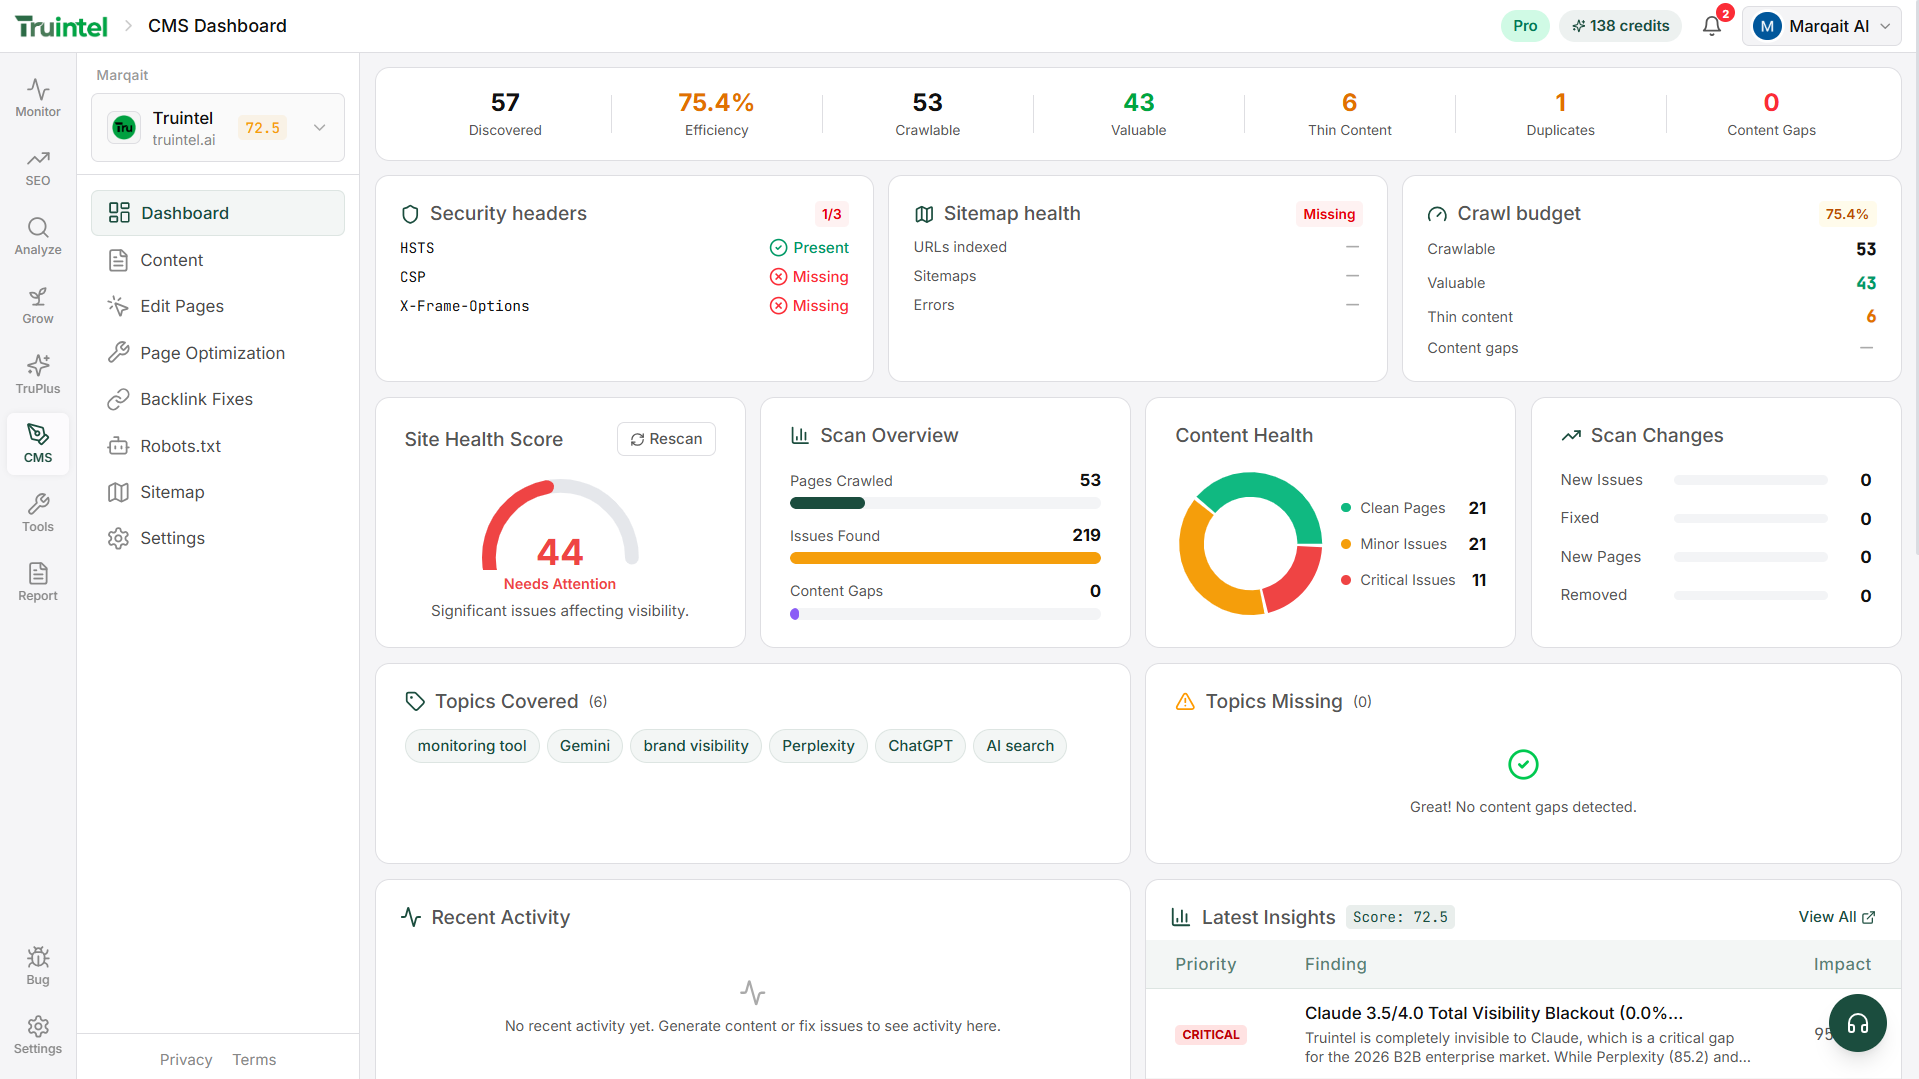This screenshot has width=1919, height=1079.
Task: Open View All latest insights link
Action: (x=1836, y=917)
